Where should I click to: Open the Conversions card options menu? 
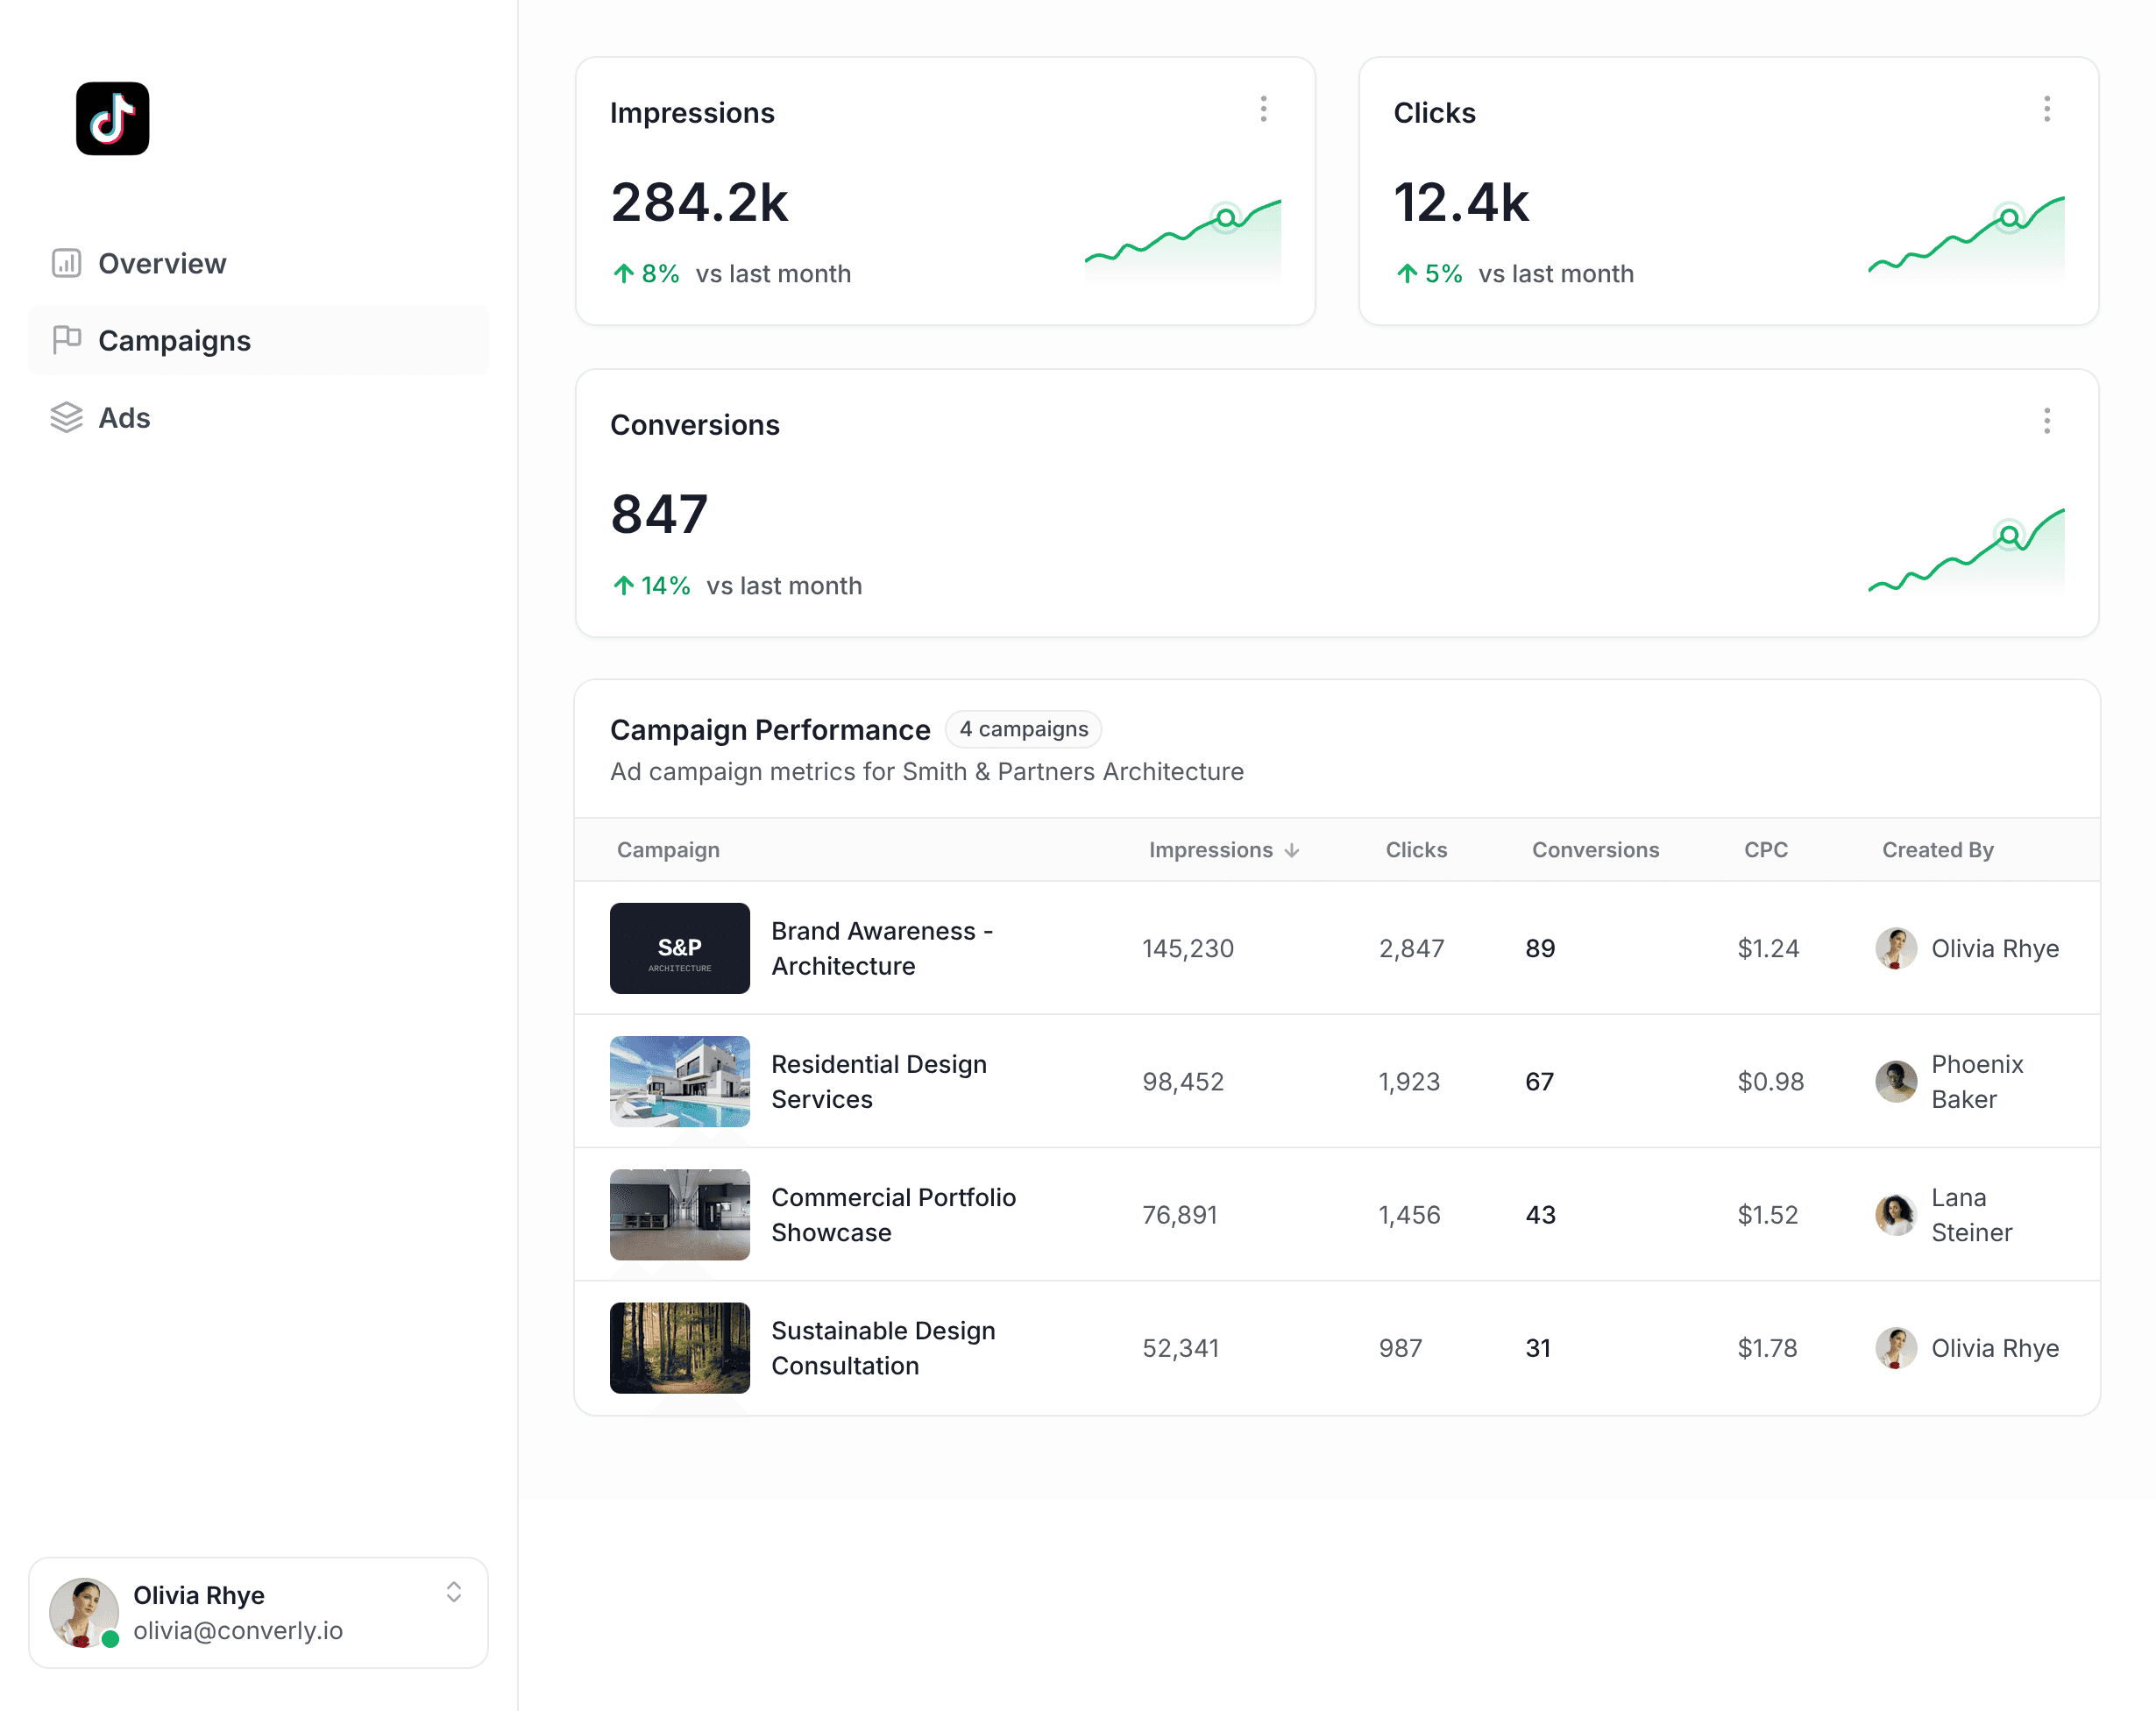pyautogui.click(x=2046, y=421)
